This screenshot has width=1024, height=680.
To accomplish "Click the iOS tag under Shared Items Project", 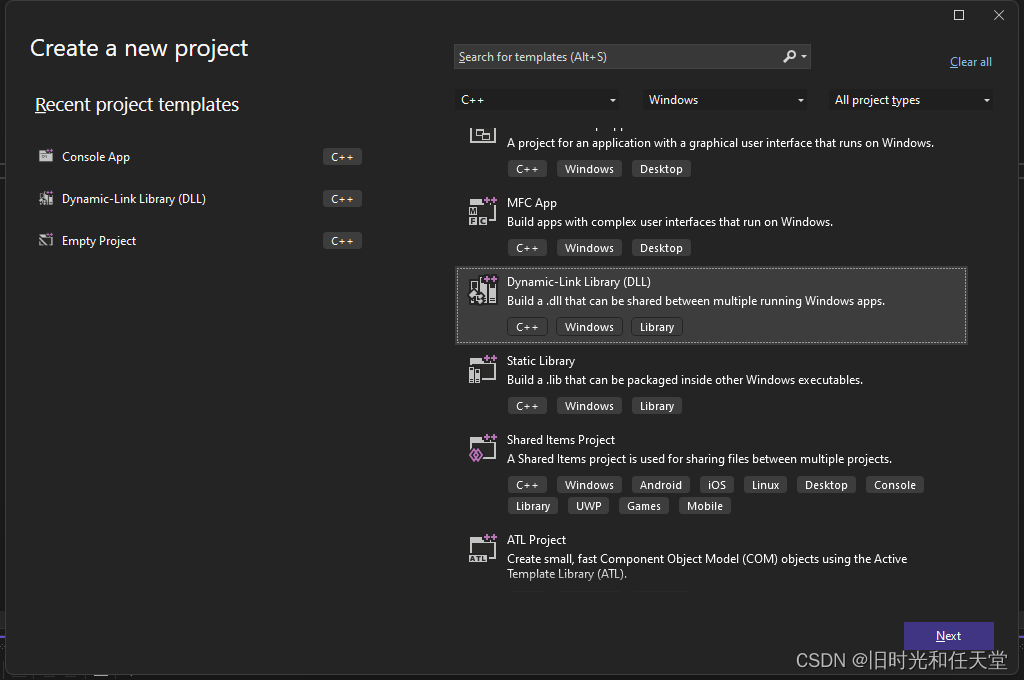I will click(x=716, y=485).
